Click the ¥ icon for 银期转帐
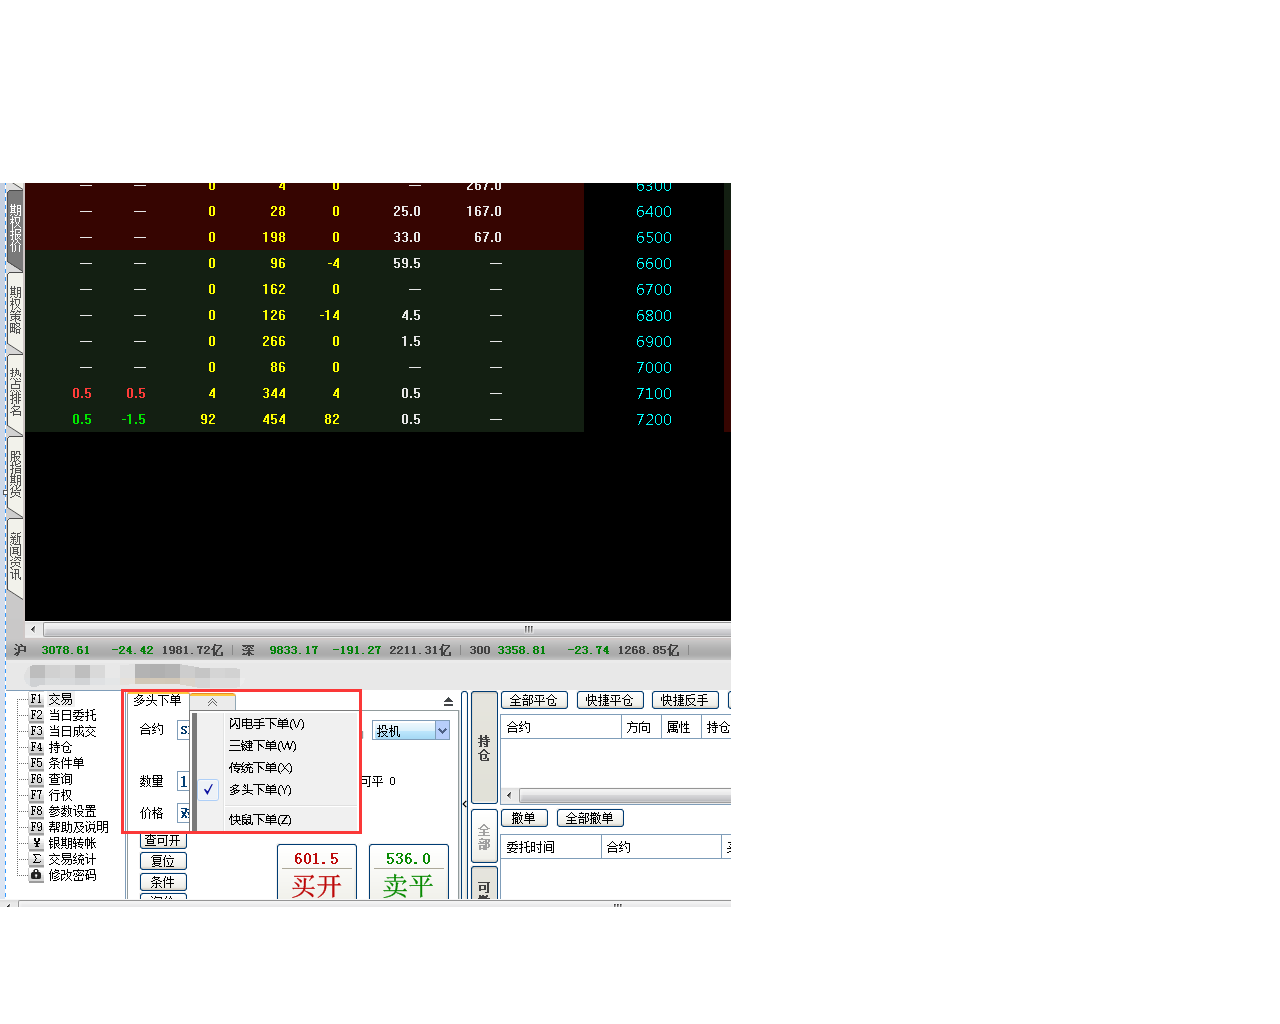Viewport: 1280px width, 1024px height. (36, 843)
